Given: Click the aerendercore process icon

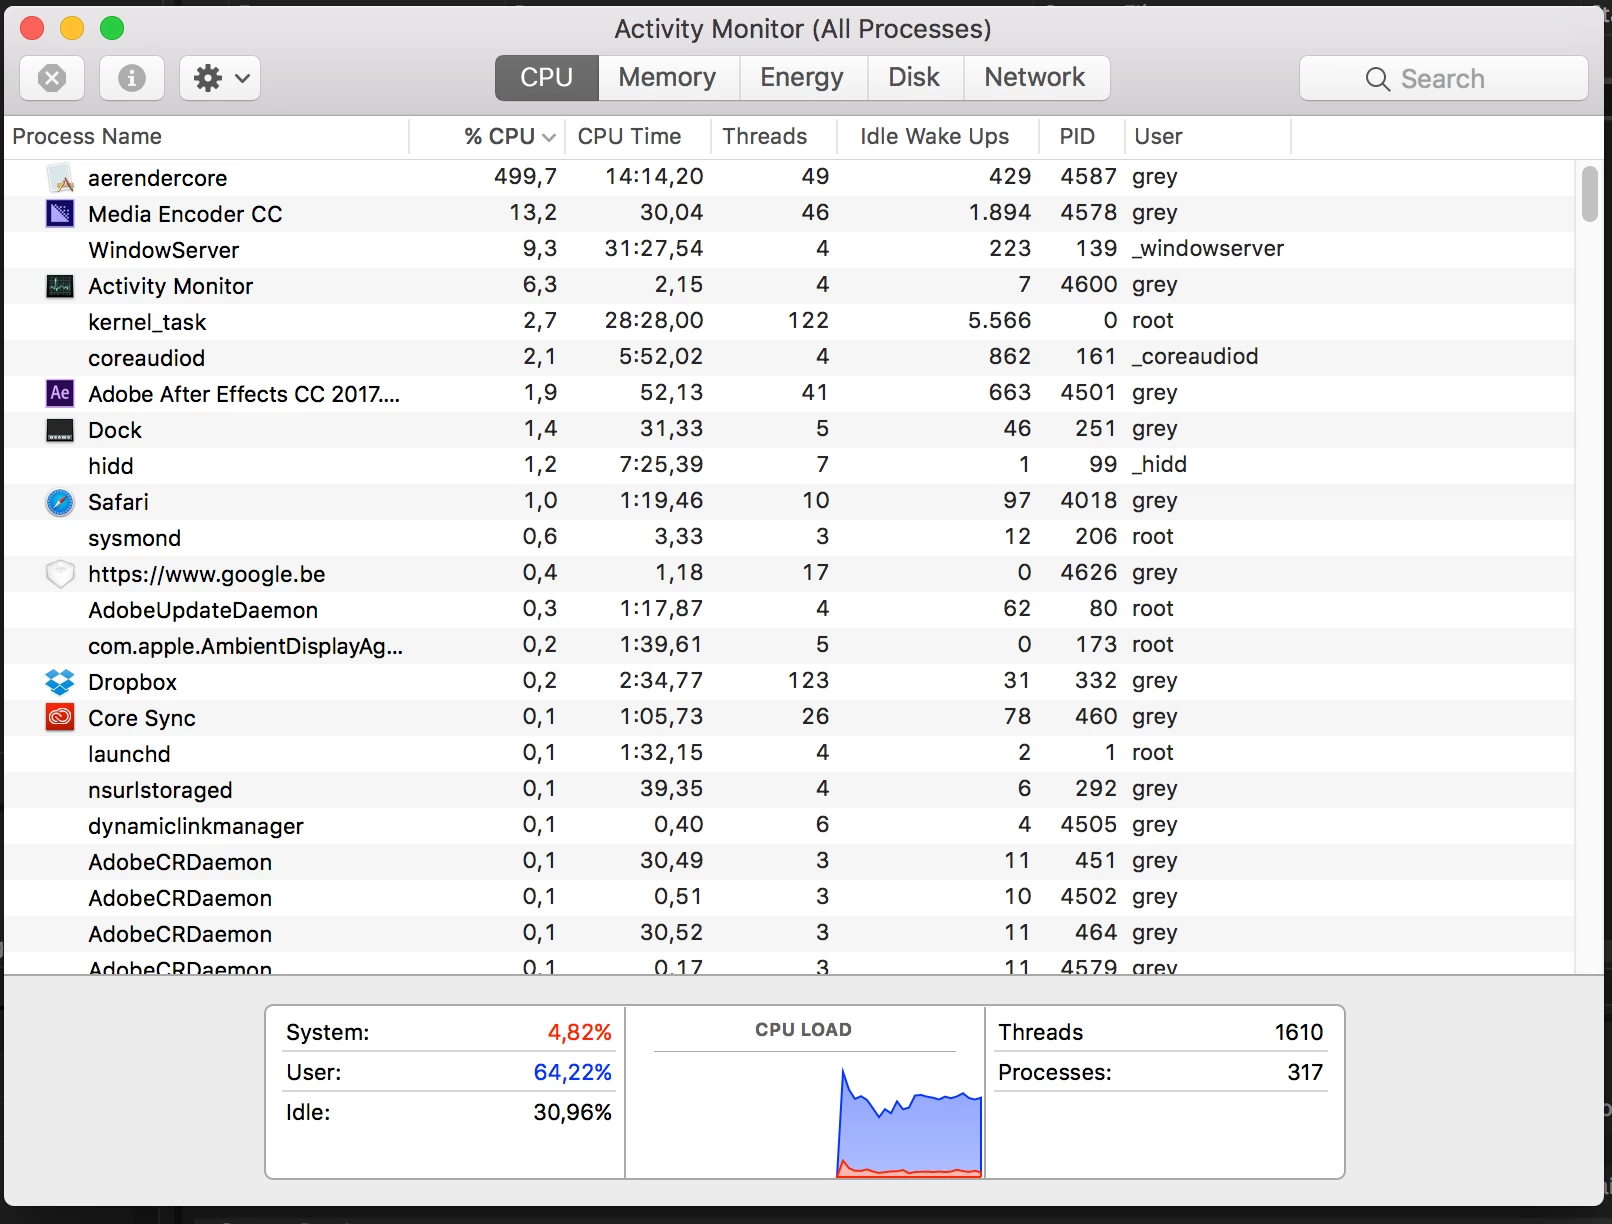Looking at the screenshot, I should 61,178.
